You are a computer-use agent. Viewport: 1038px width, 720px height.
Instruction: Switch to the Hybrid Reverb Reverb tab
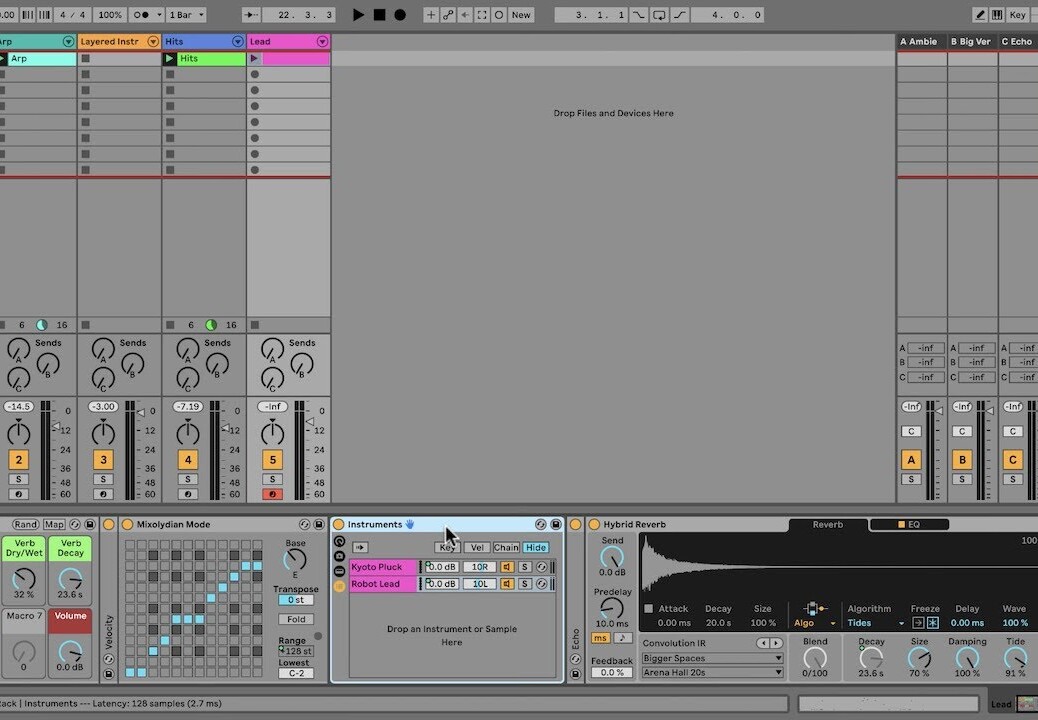(827, 525)
